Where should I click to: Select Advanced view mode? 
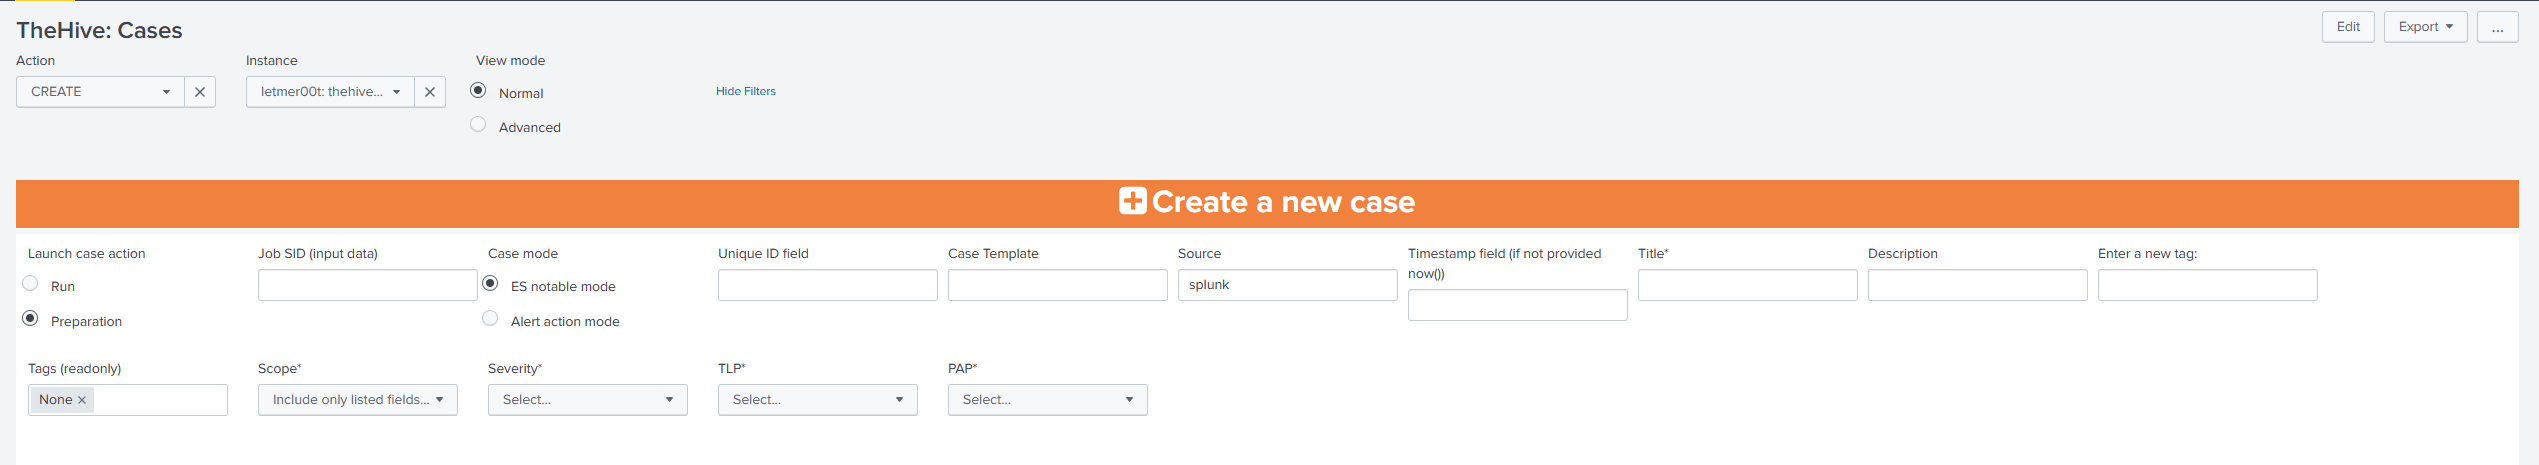click(x=478, y=124)
